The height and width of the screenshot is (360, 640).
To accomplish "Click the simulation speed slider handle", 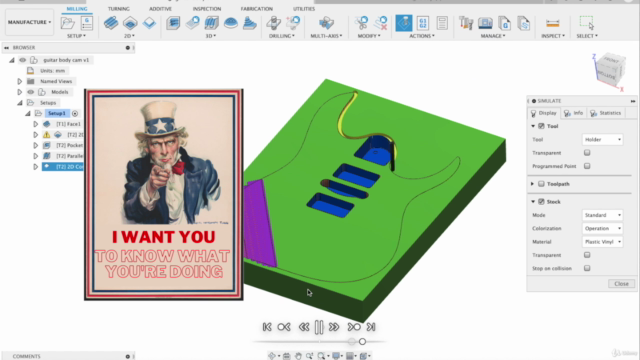I will point(362,342).
